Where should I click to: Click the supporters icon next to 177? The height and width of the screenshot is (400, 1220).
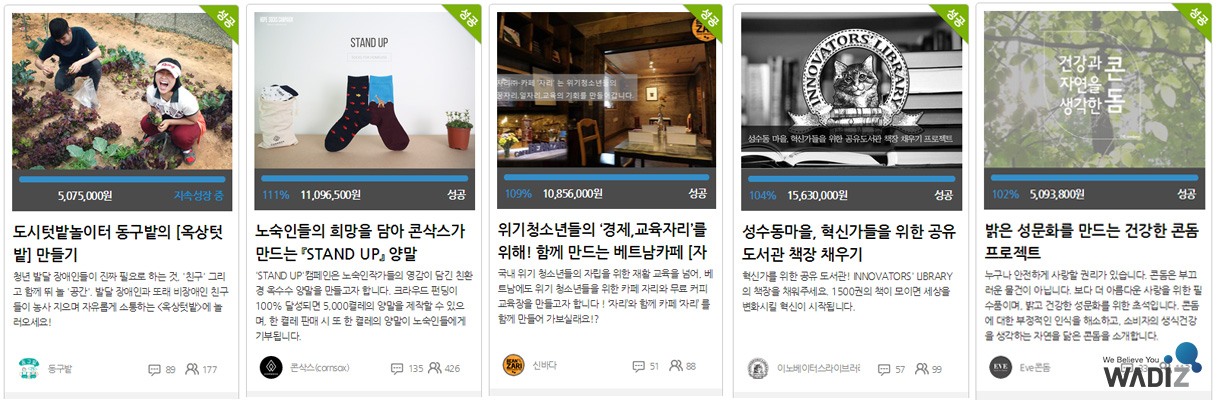pyautogui.click(x=192, y=369)
